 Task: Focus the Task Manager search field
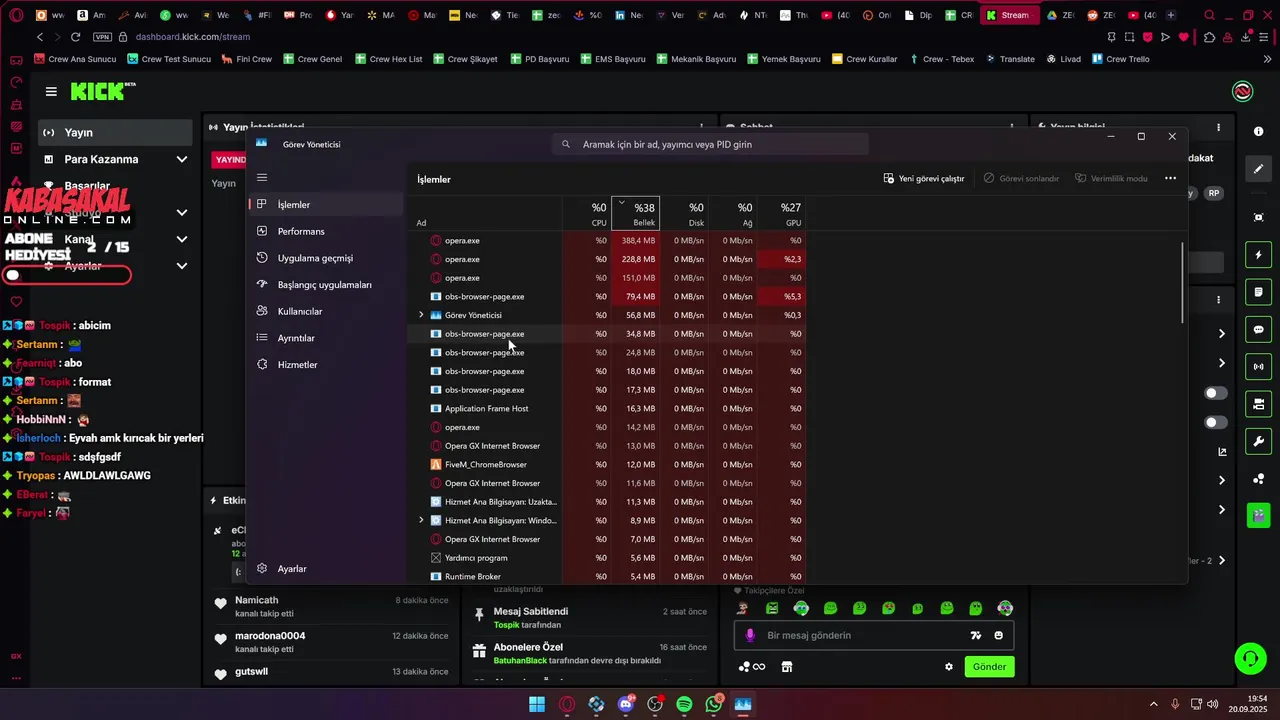(710, 144)
